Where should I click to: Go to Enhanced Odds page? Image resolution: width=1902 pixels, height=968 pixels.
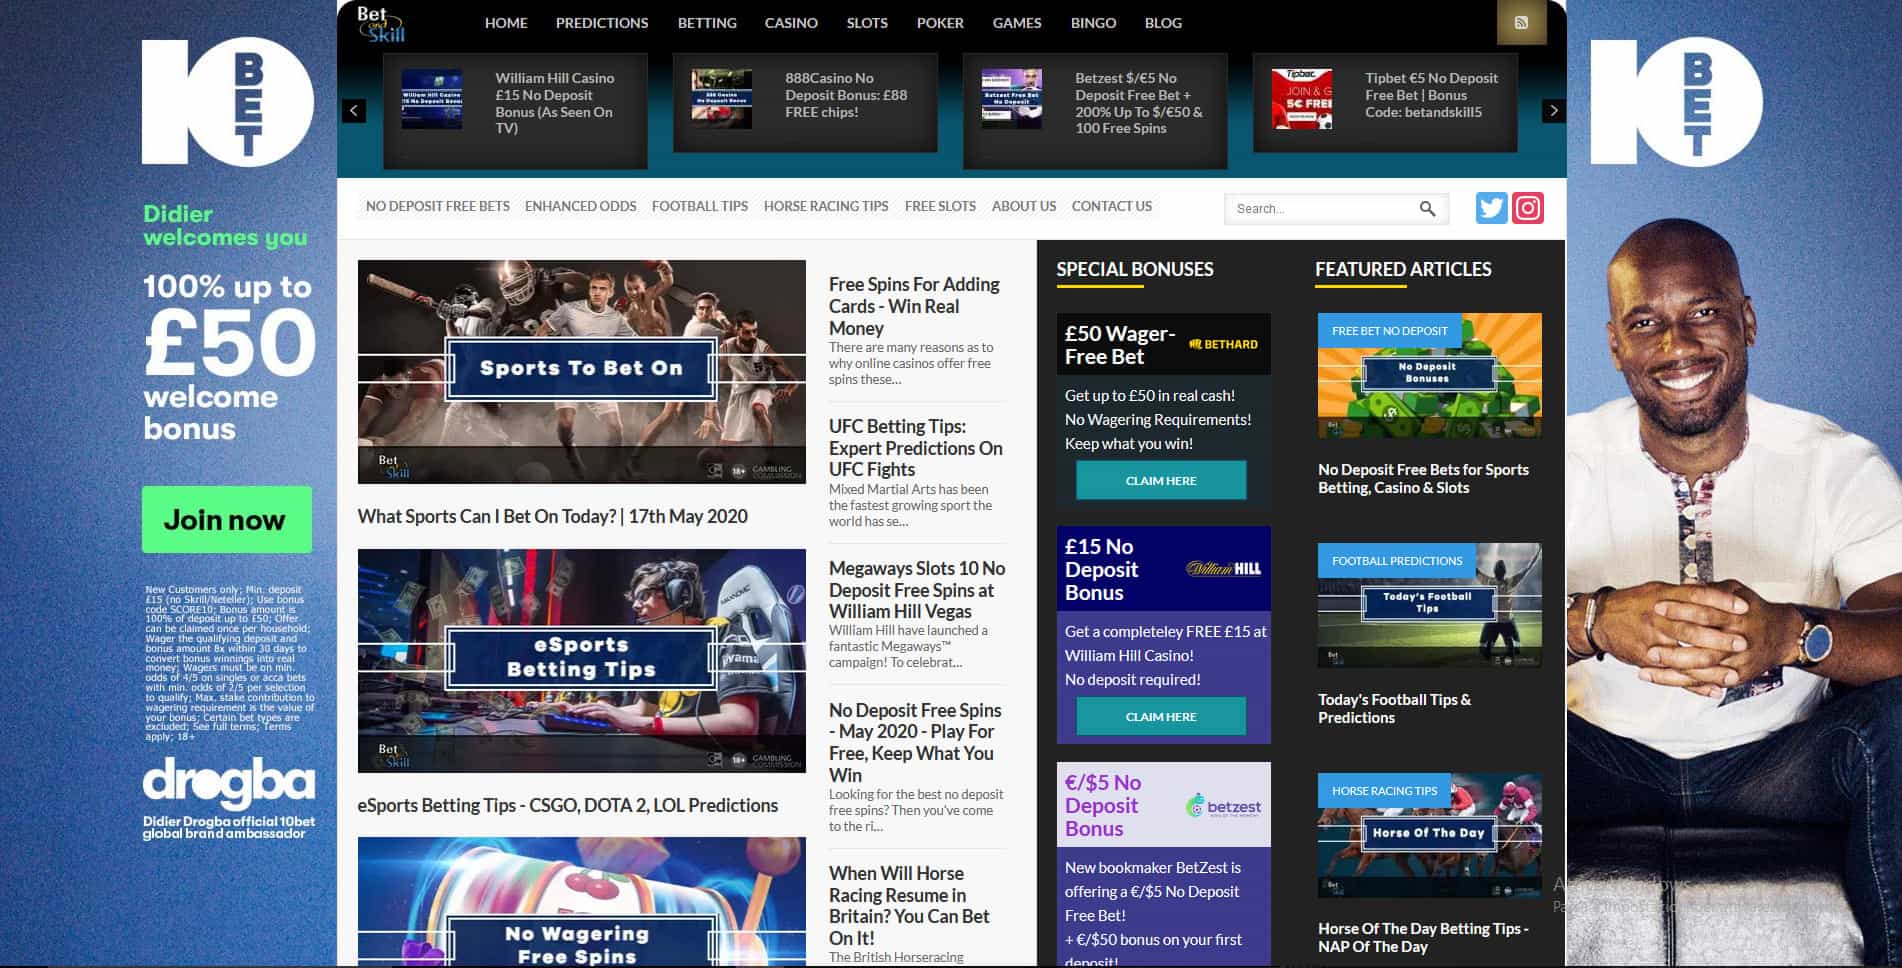(581, 206)
